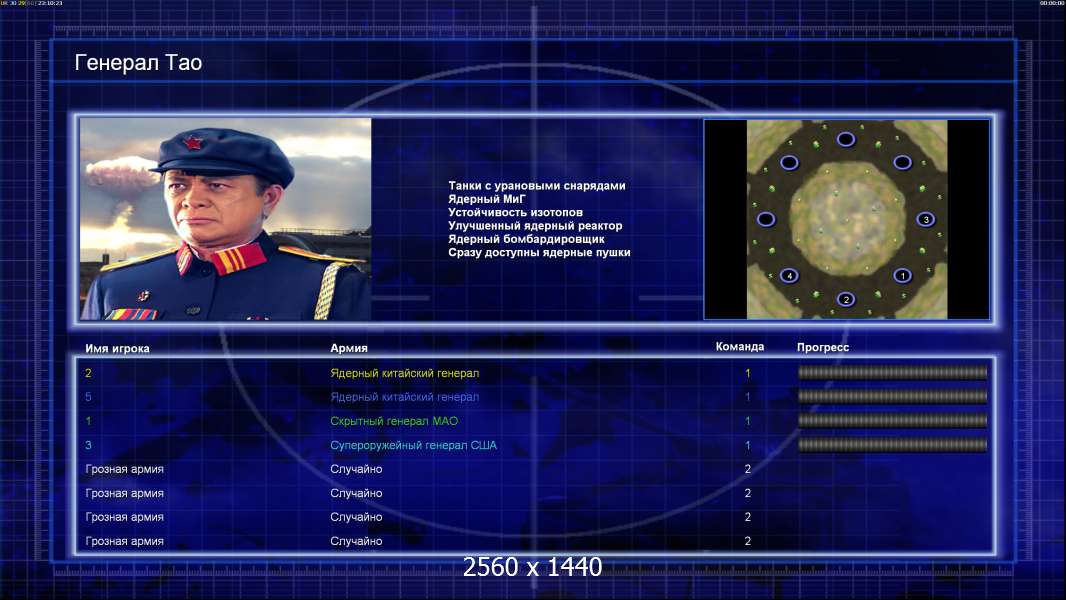
Task: Click the green player name "1"
Action: click(x=88, y=421)
